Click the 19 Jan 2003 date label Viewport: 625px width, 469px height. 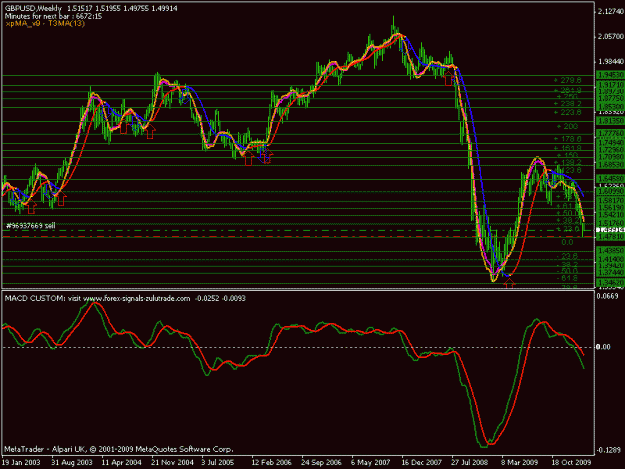[21, 463]
